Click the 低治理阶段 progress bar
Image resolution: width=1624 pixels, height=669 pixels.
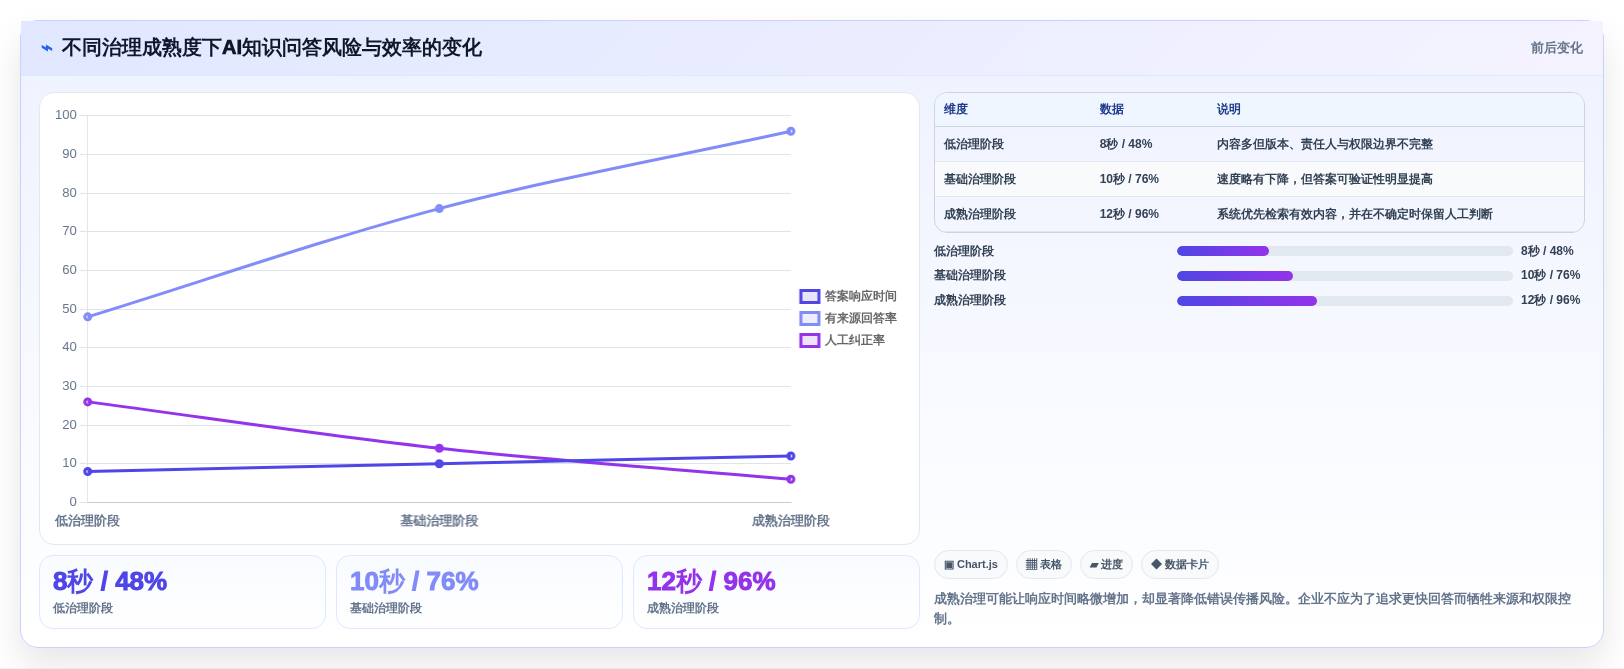click(1344, 251)
